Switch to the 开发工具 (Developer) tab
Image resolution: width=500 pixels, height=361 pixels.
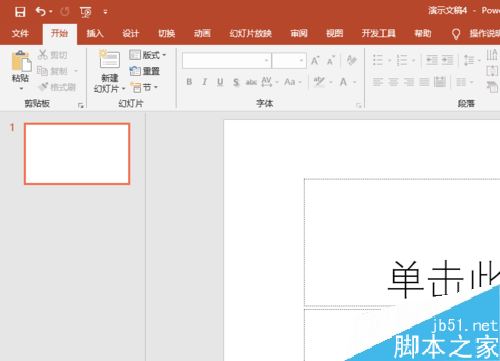(x=379, y=33)
